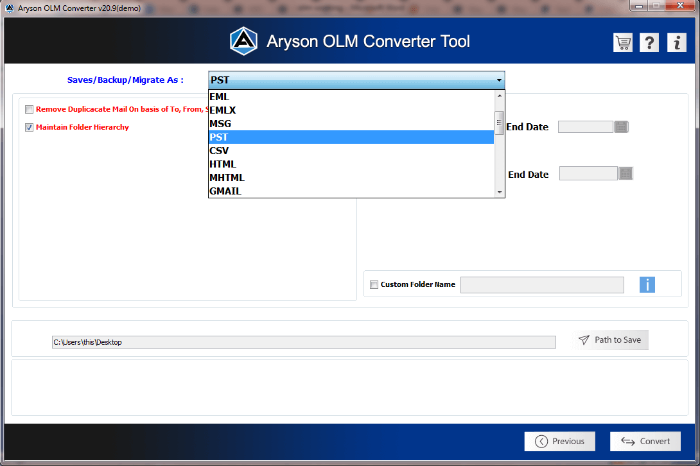Open calendar picker next to second End Date
This screenshot has height=466, width=700.
tap(625, 173)
